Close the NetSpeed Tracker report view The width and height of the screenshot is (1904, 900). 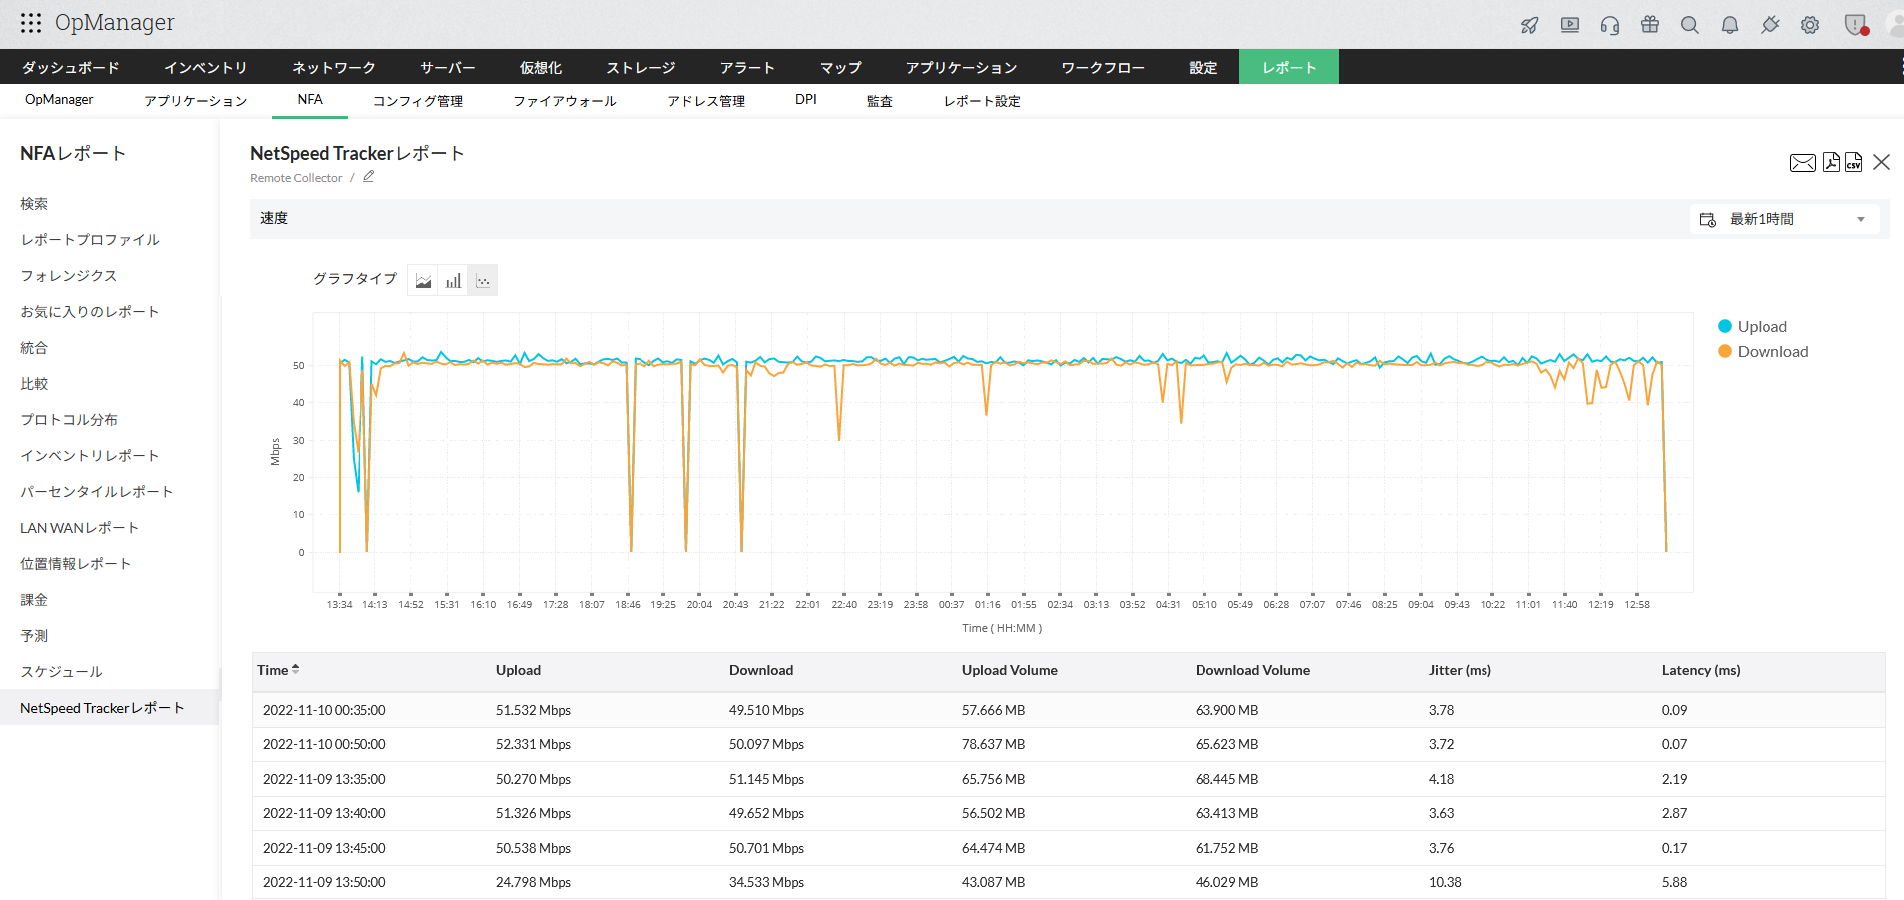(x=1881, y=162)
